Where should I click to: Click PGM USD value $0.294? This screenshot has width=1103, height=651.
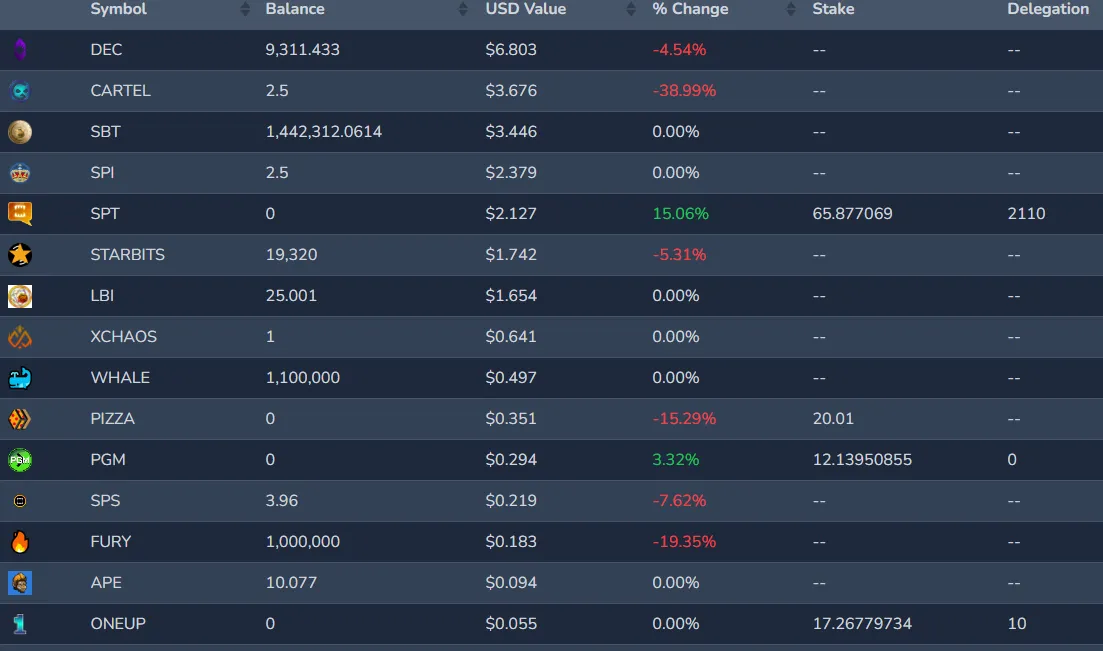tap(511, 460)
